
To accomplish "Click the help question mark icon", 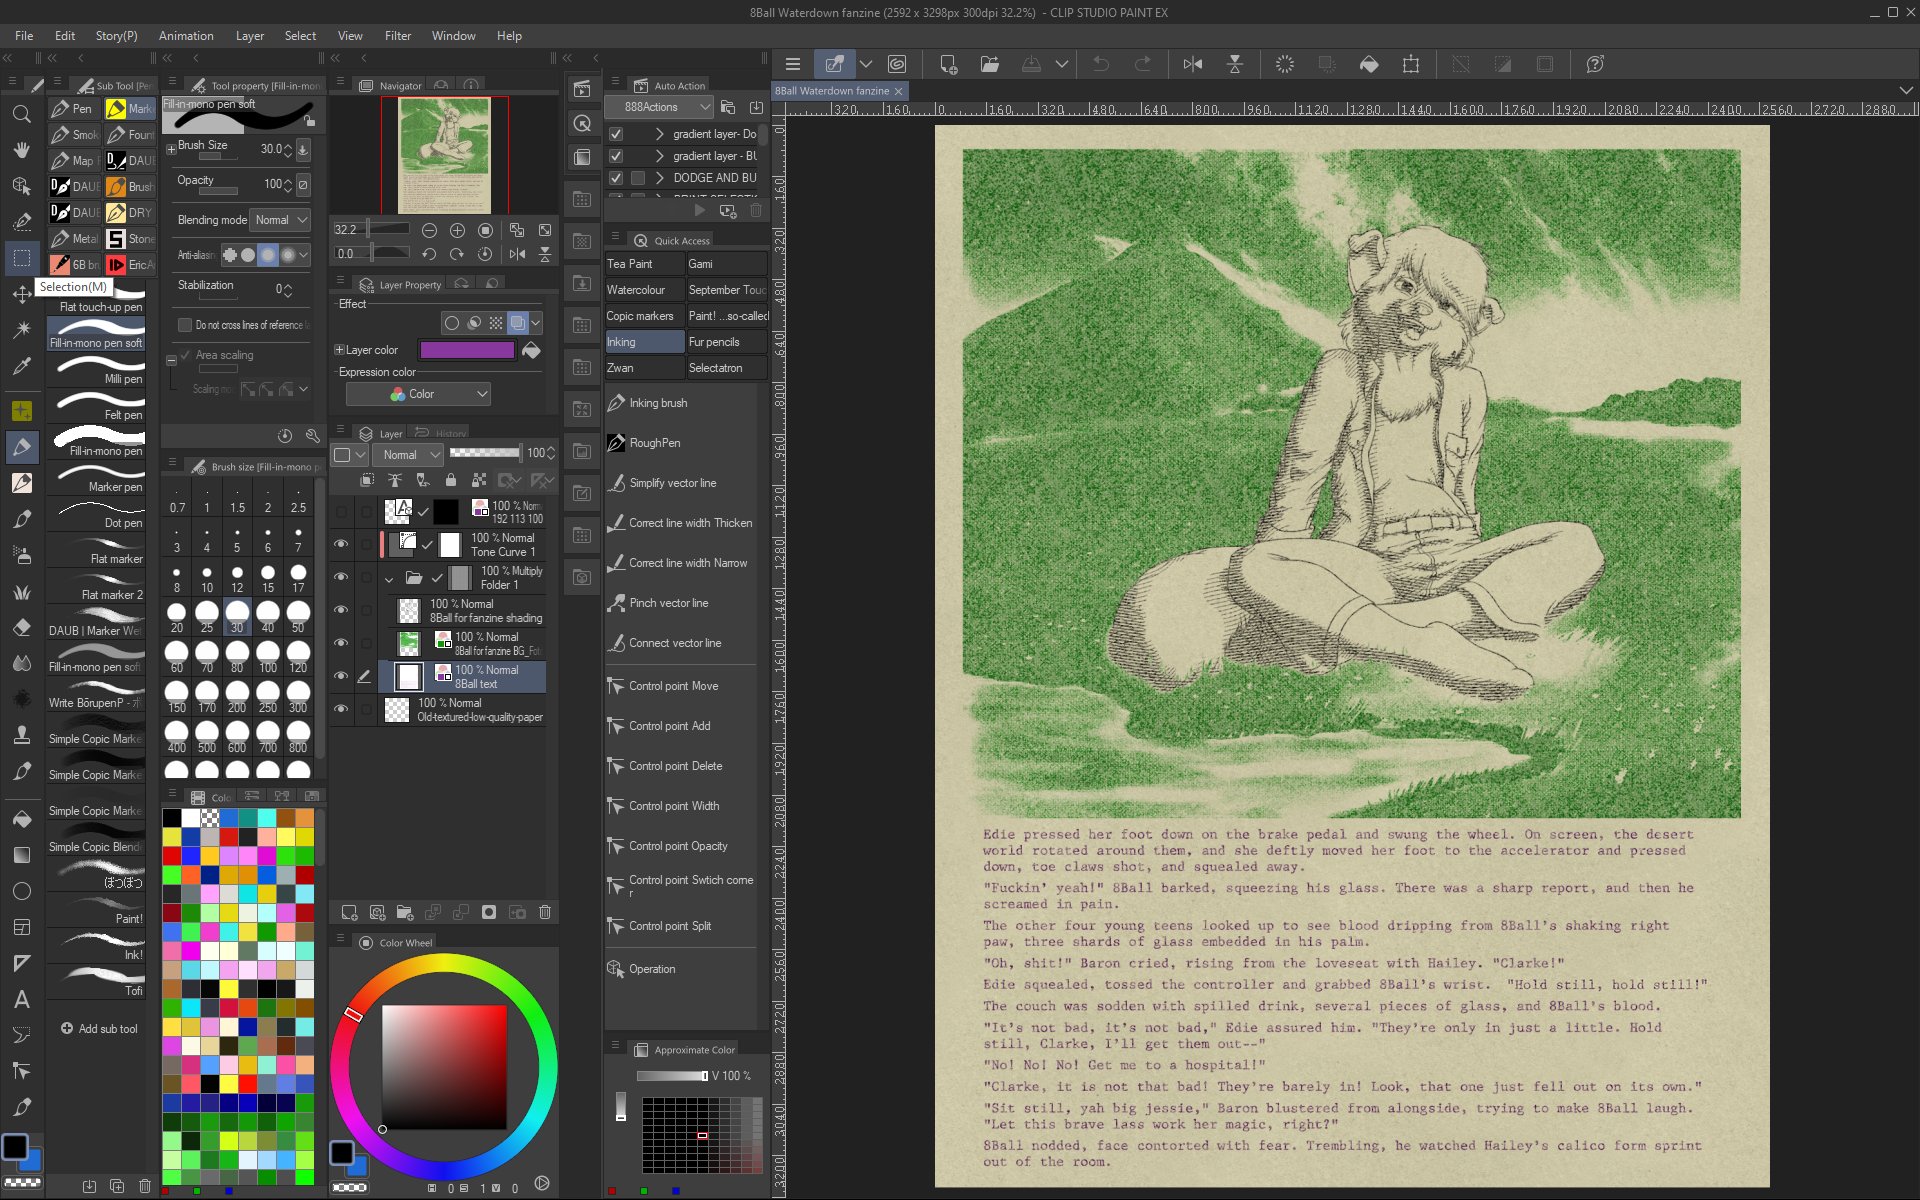I will (x=1595, y=64).
